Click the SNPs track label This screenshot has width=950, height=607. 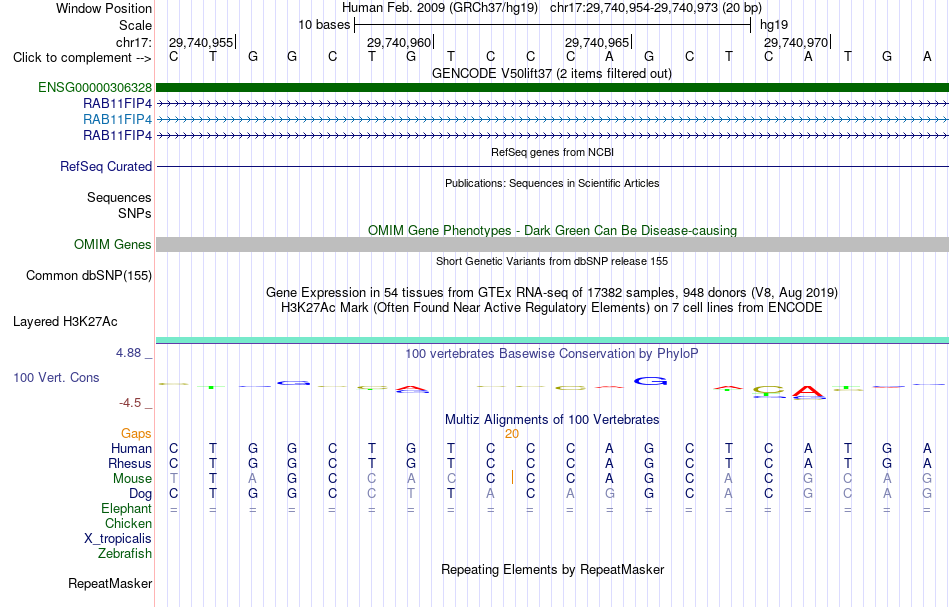point(135,213)
